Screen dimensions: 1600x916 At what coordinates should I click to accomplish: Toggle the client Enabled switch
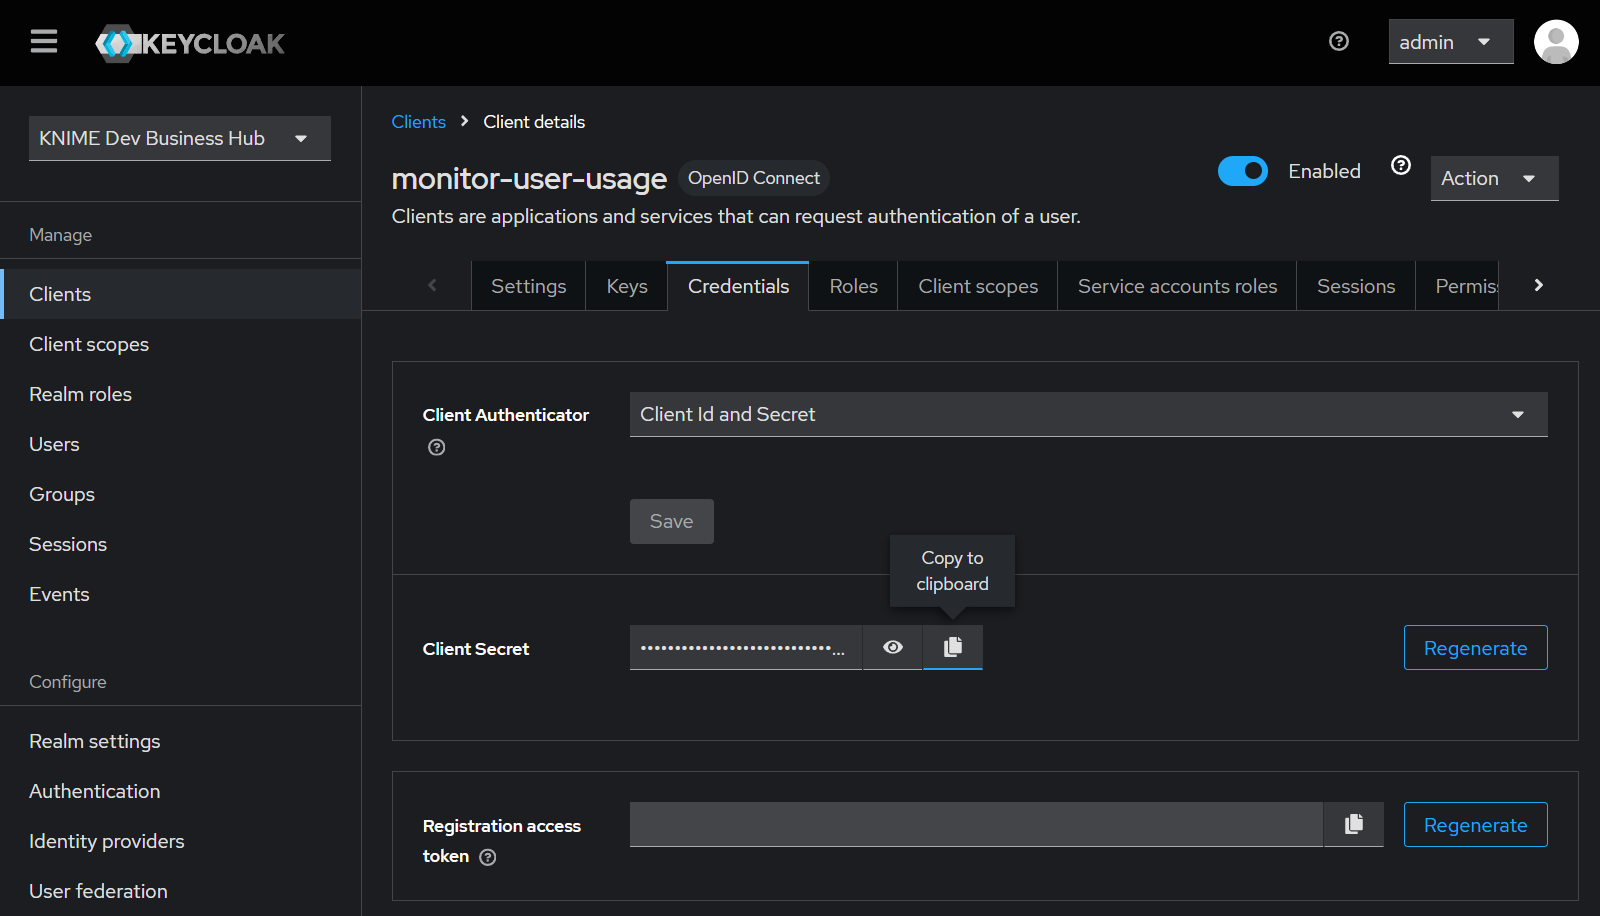pyautogui.click(x=1243, y=171)
